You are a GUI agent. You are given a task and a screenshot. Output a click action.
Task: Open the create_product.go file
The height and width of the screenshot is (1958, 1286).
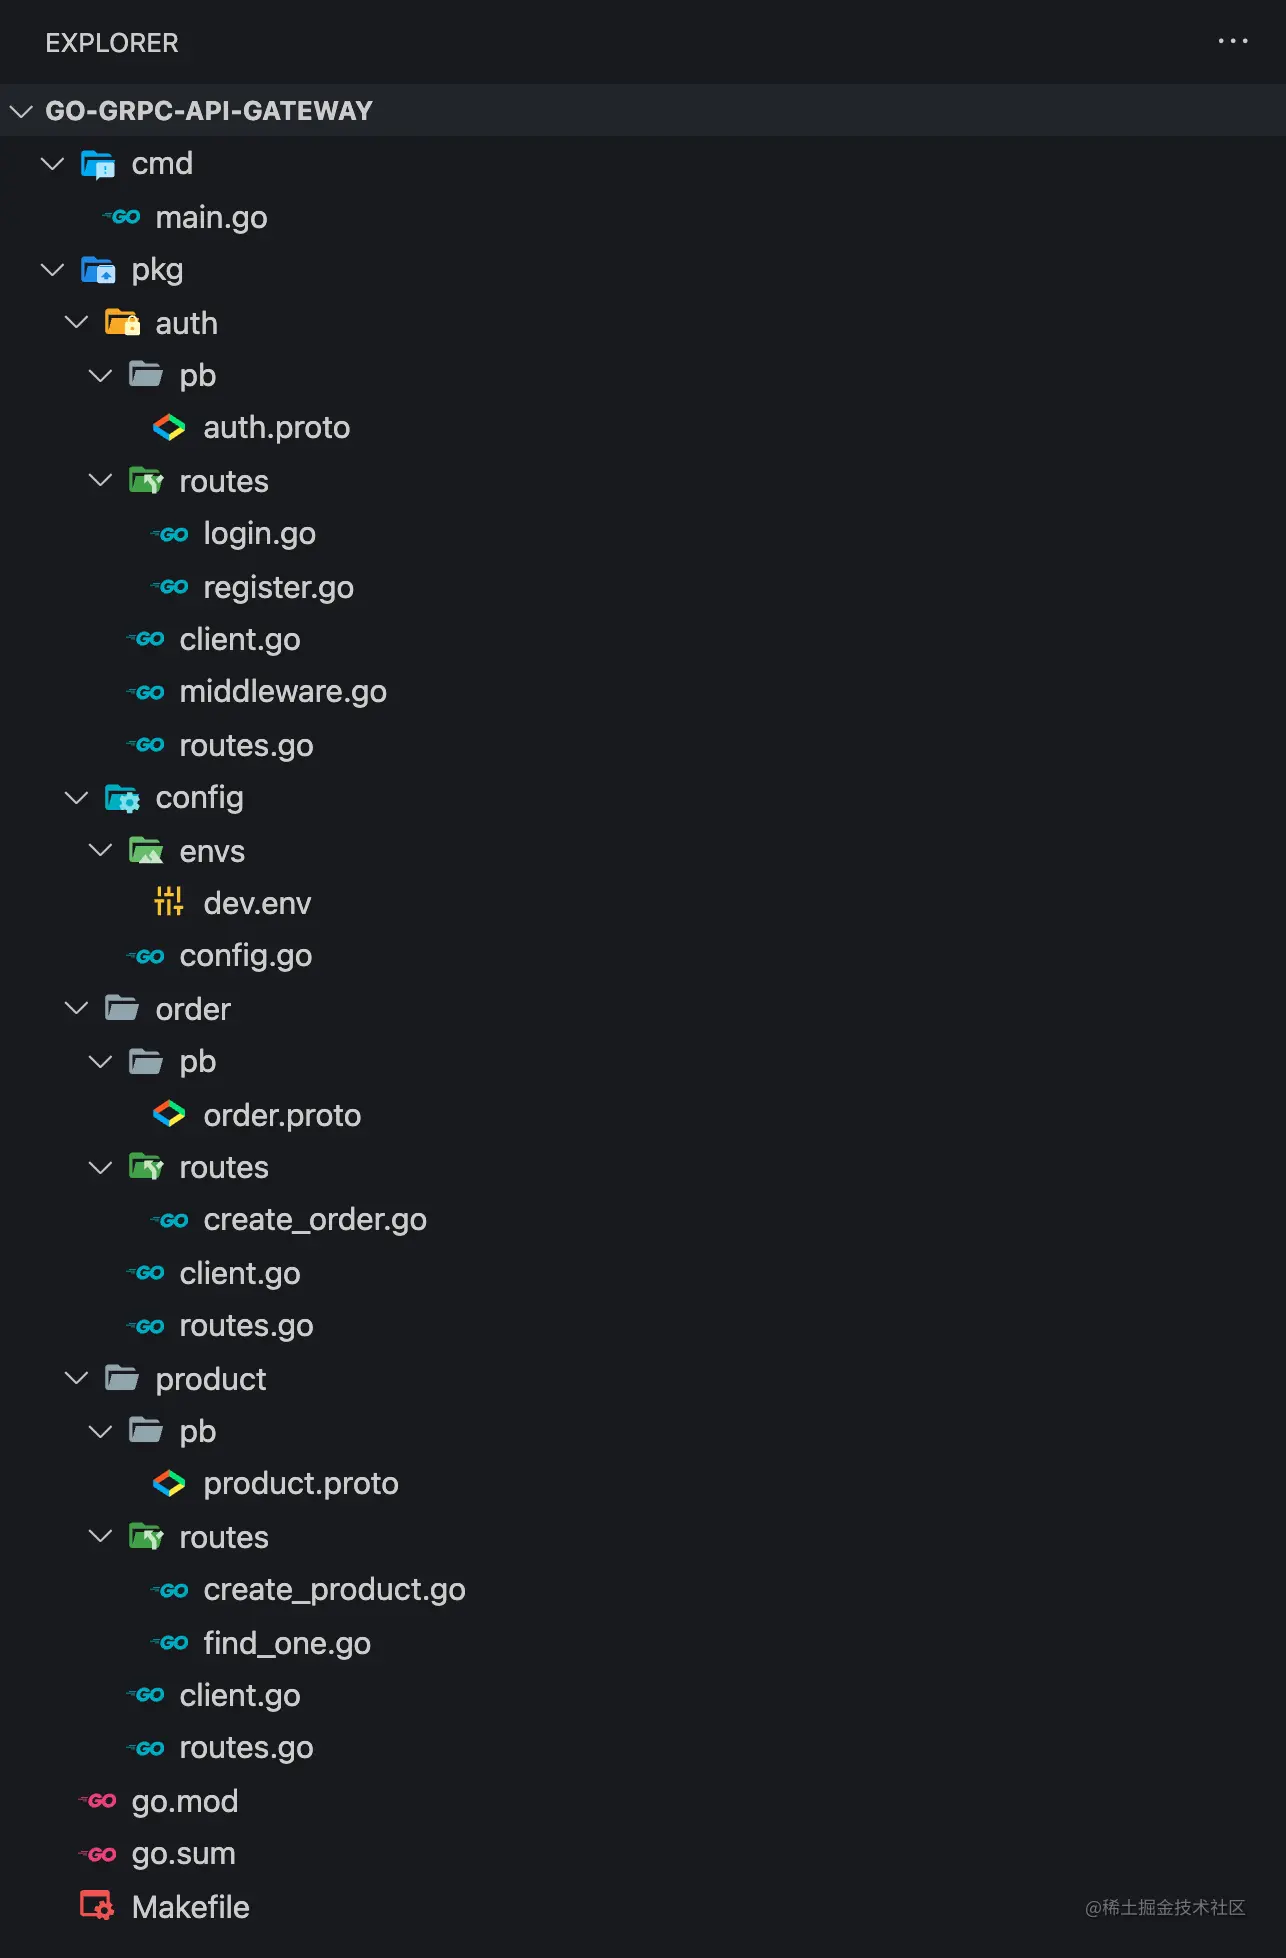tap(334, 1590)
